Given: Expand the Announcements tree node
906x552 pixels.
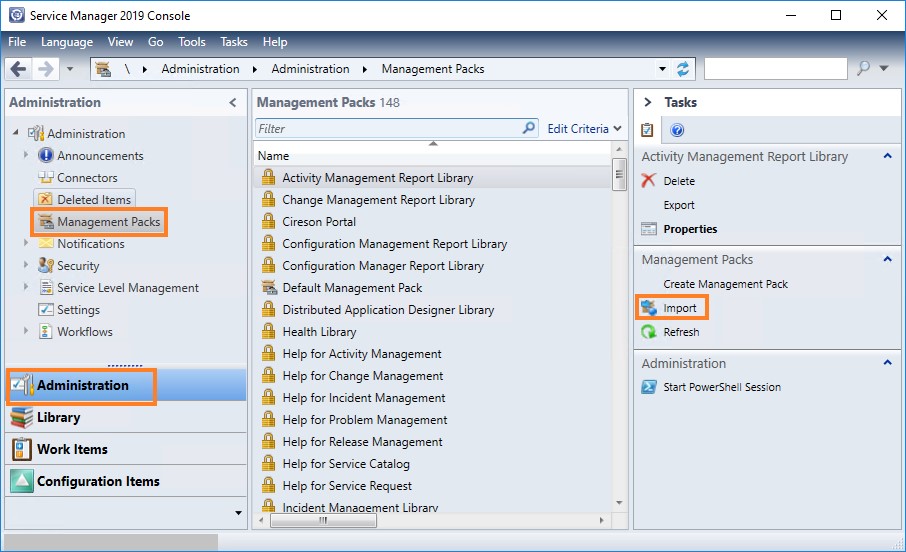Looking at the screenshot, I should (25, 154).
